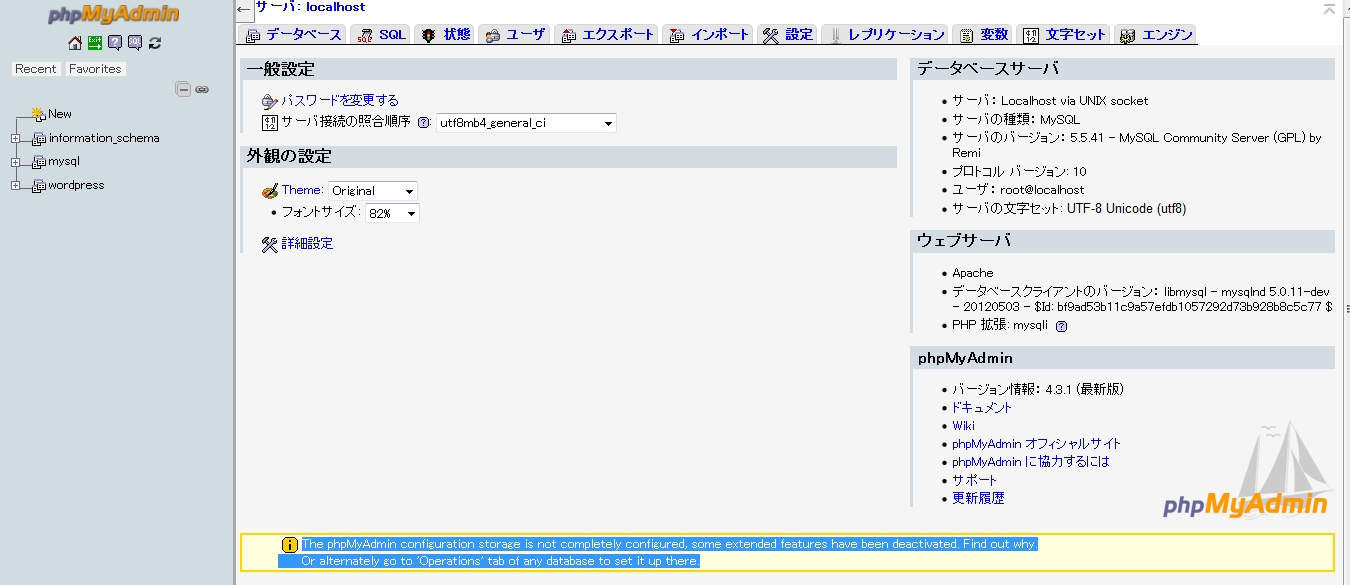Select information_schema database name
The width and height of the screenshot is (1350, 585).
click(x=104, y=139)
